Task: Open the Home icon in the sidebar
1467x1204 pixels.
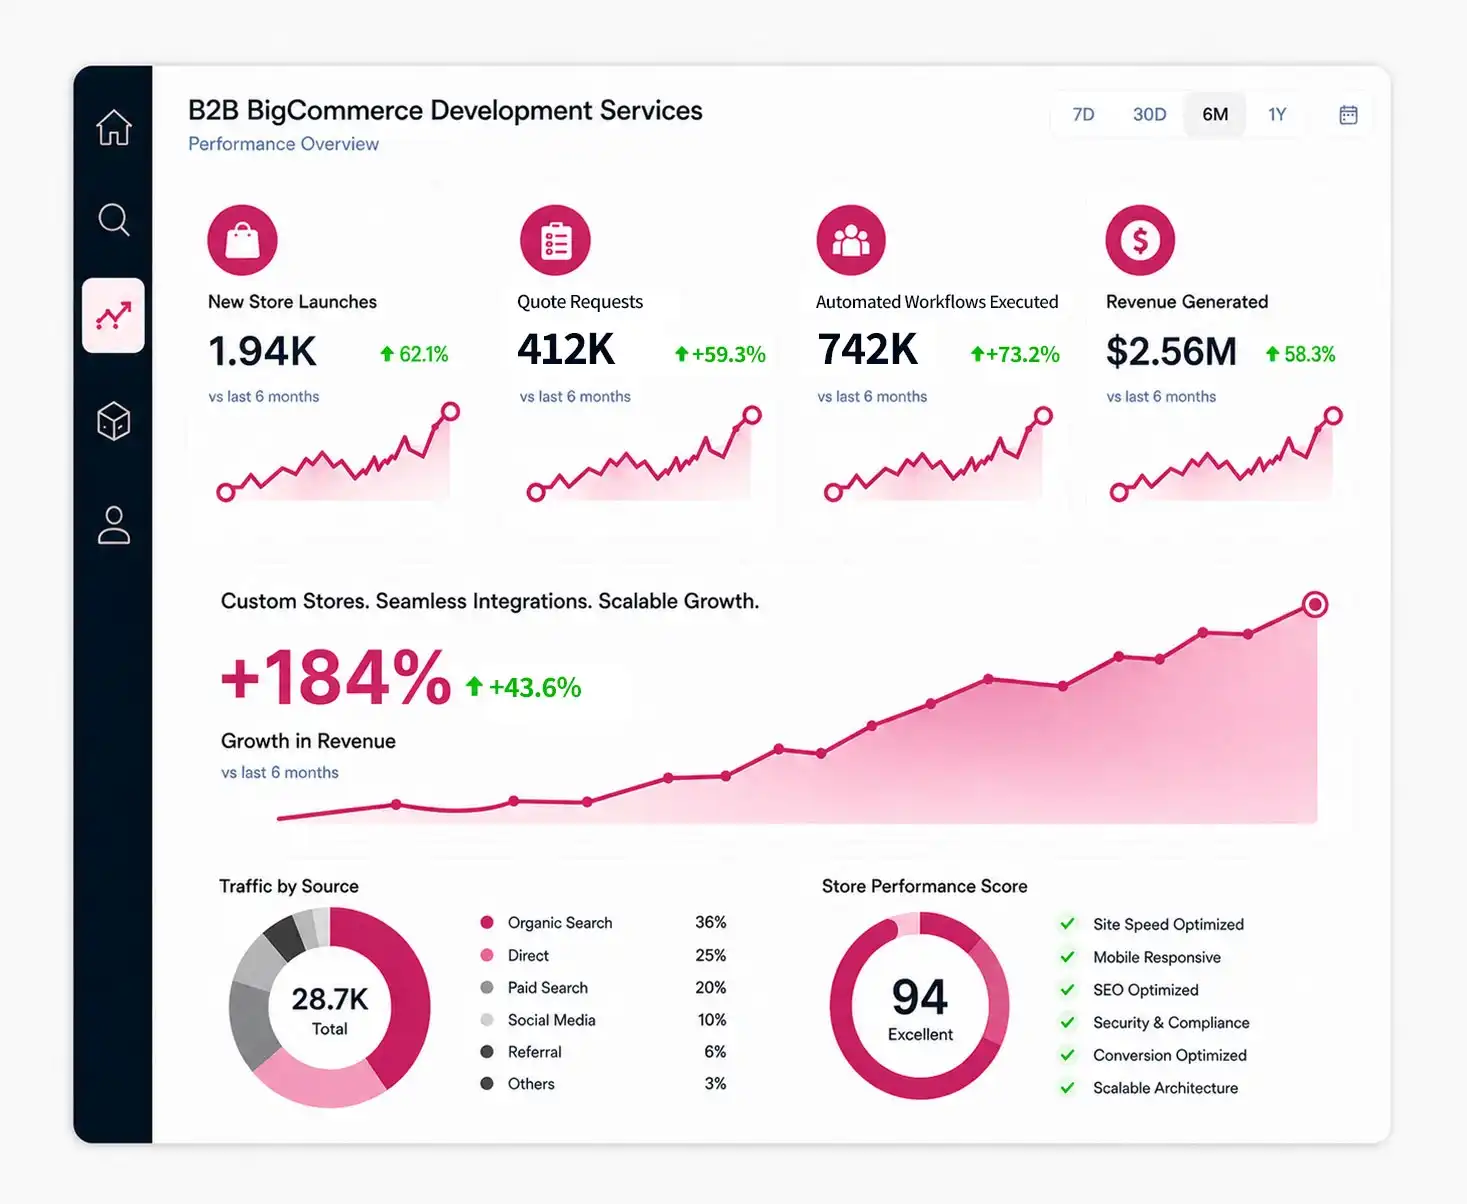Action: coord(114,127)
